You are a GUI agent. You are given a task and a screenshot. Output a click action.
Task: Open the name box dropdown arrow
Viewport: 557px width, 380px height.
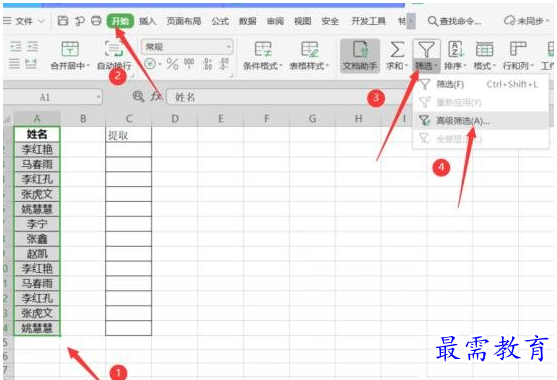coord(98,97)
